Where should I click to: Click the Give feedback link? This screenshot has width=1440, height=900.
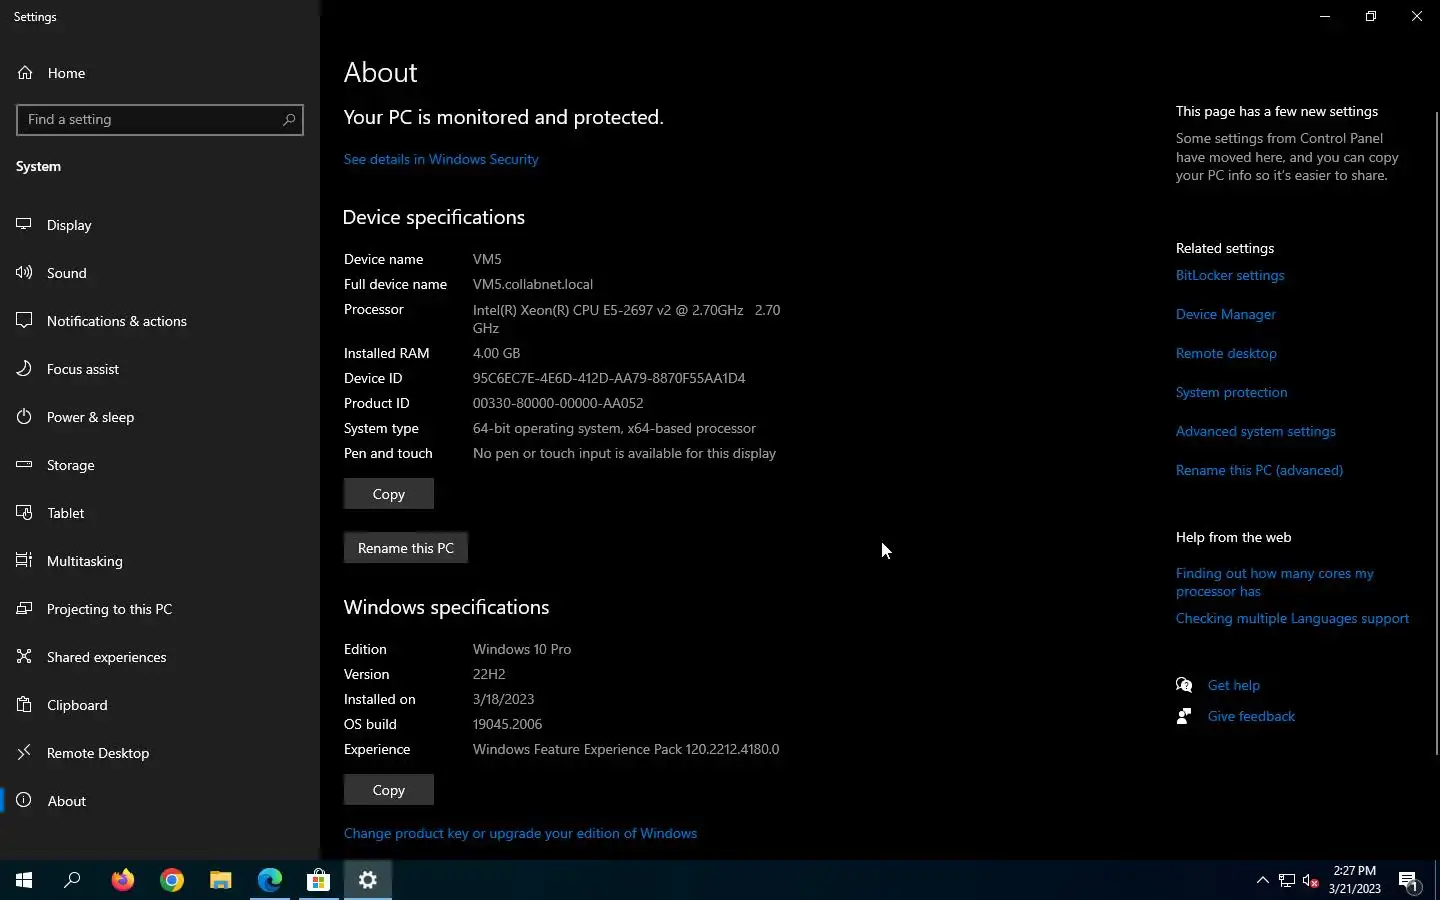1251,716
